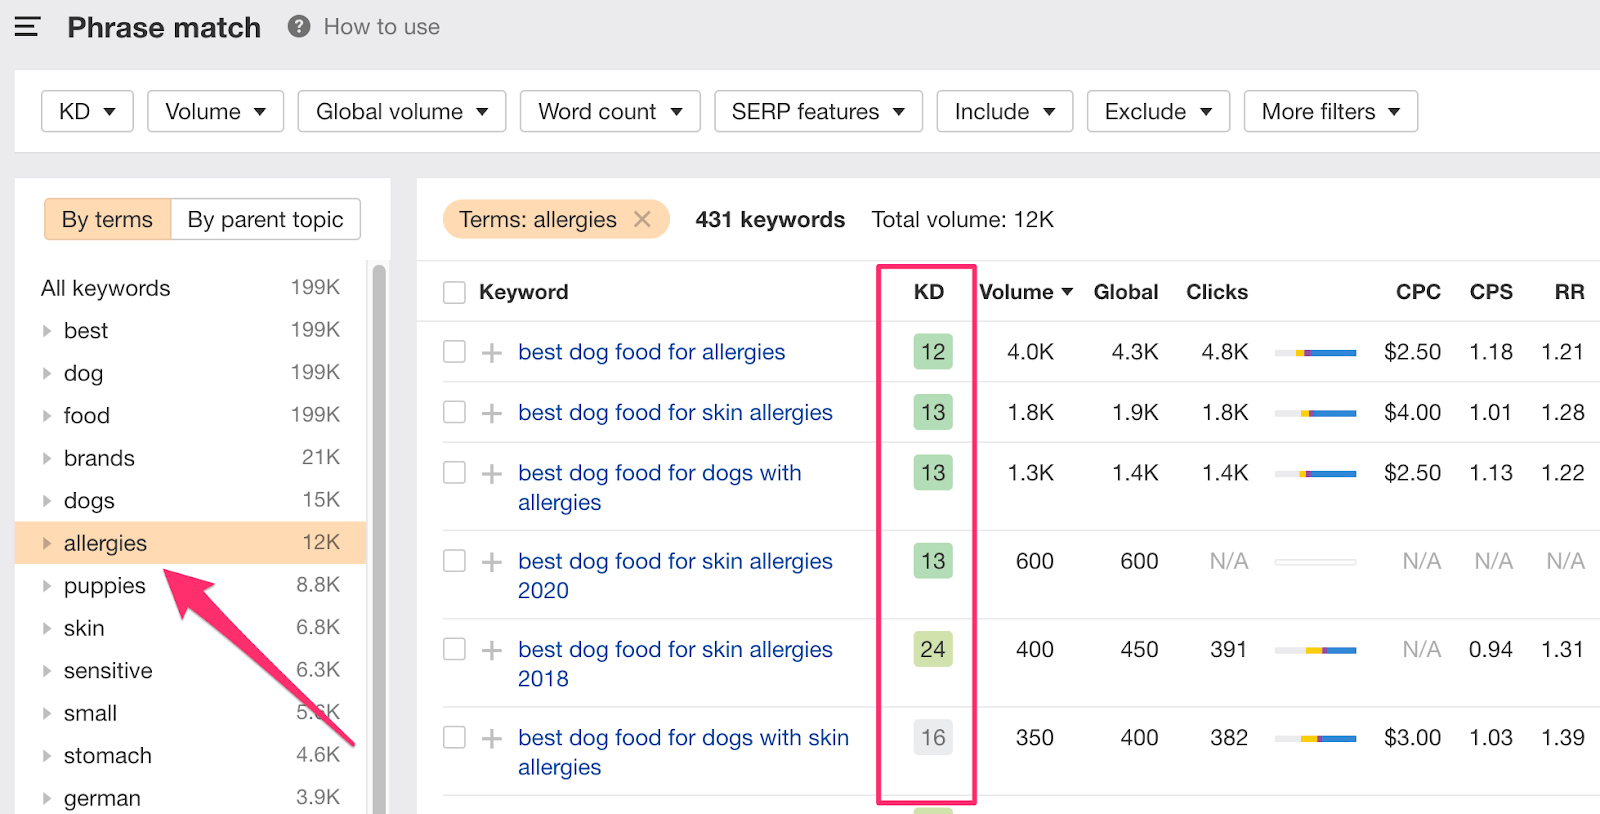Expand the More filters dropdown
This screenshot has width=1600, height=814.
(x=1330, y=111)
